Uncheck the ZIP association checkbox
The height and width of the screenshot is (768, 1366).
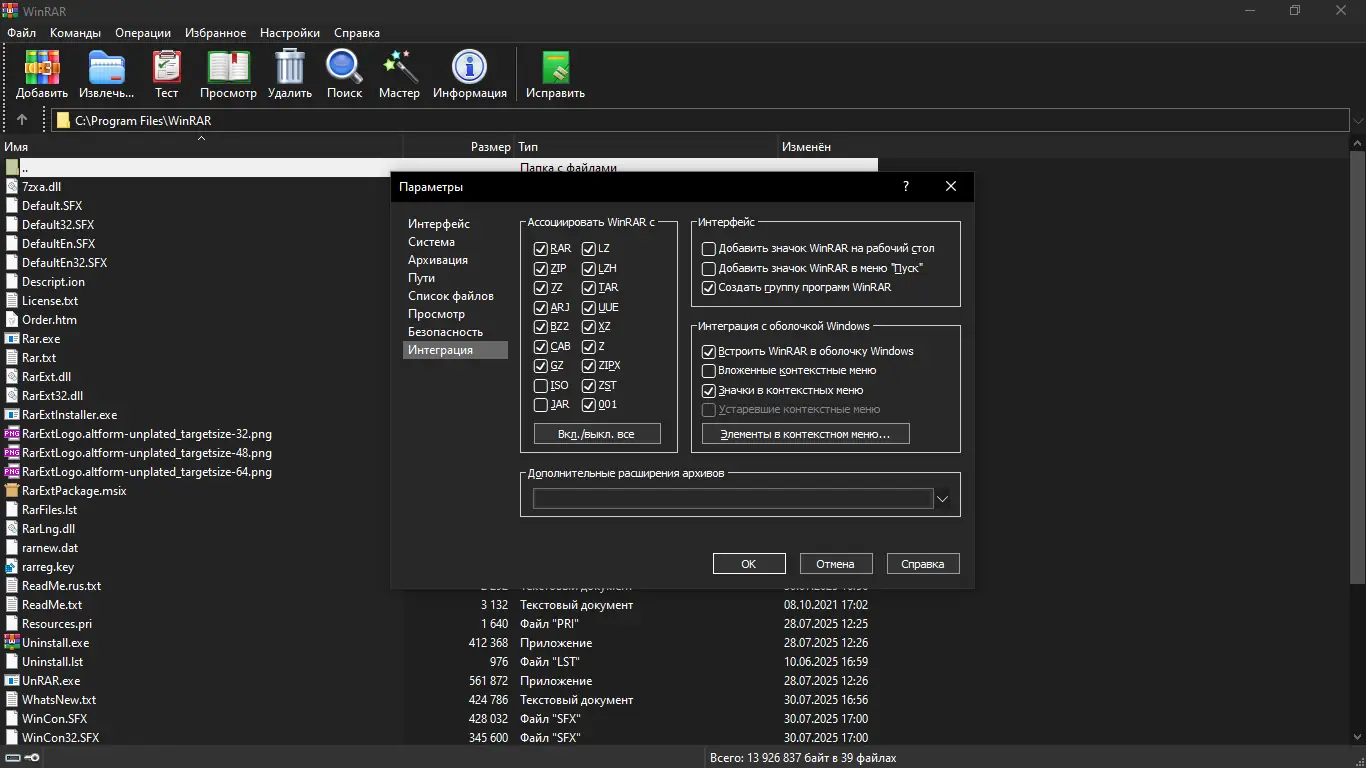pos(541,269)
